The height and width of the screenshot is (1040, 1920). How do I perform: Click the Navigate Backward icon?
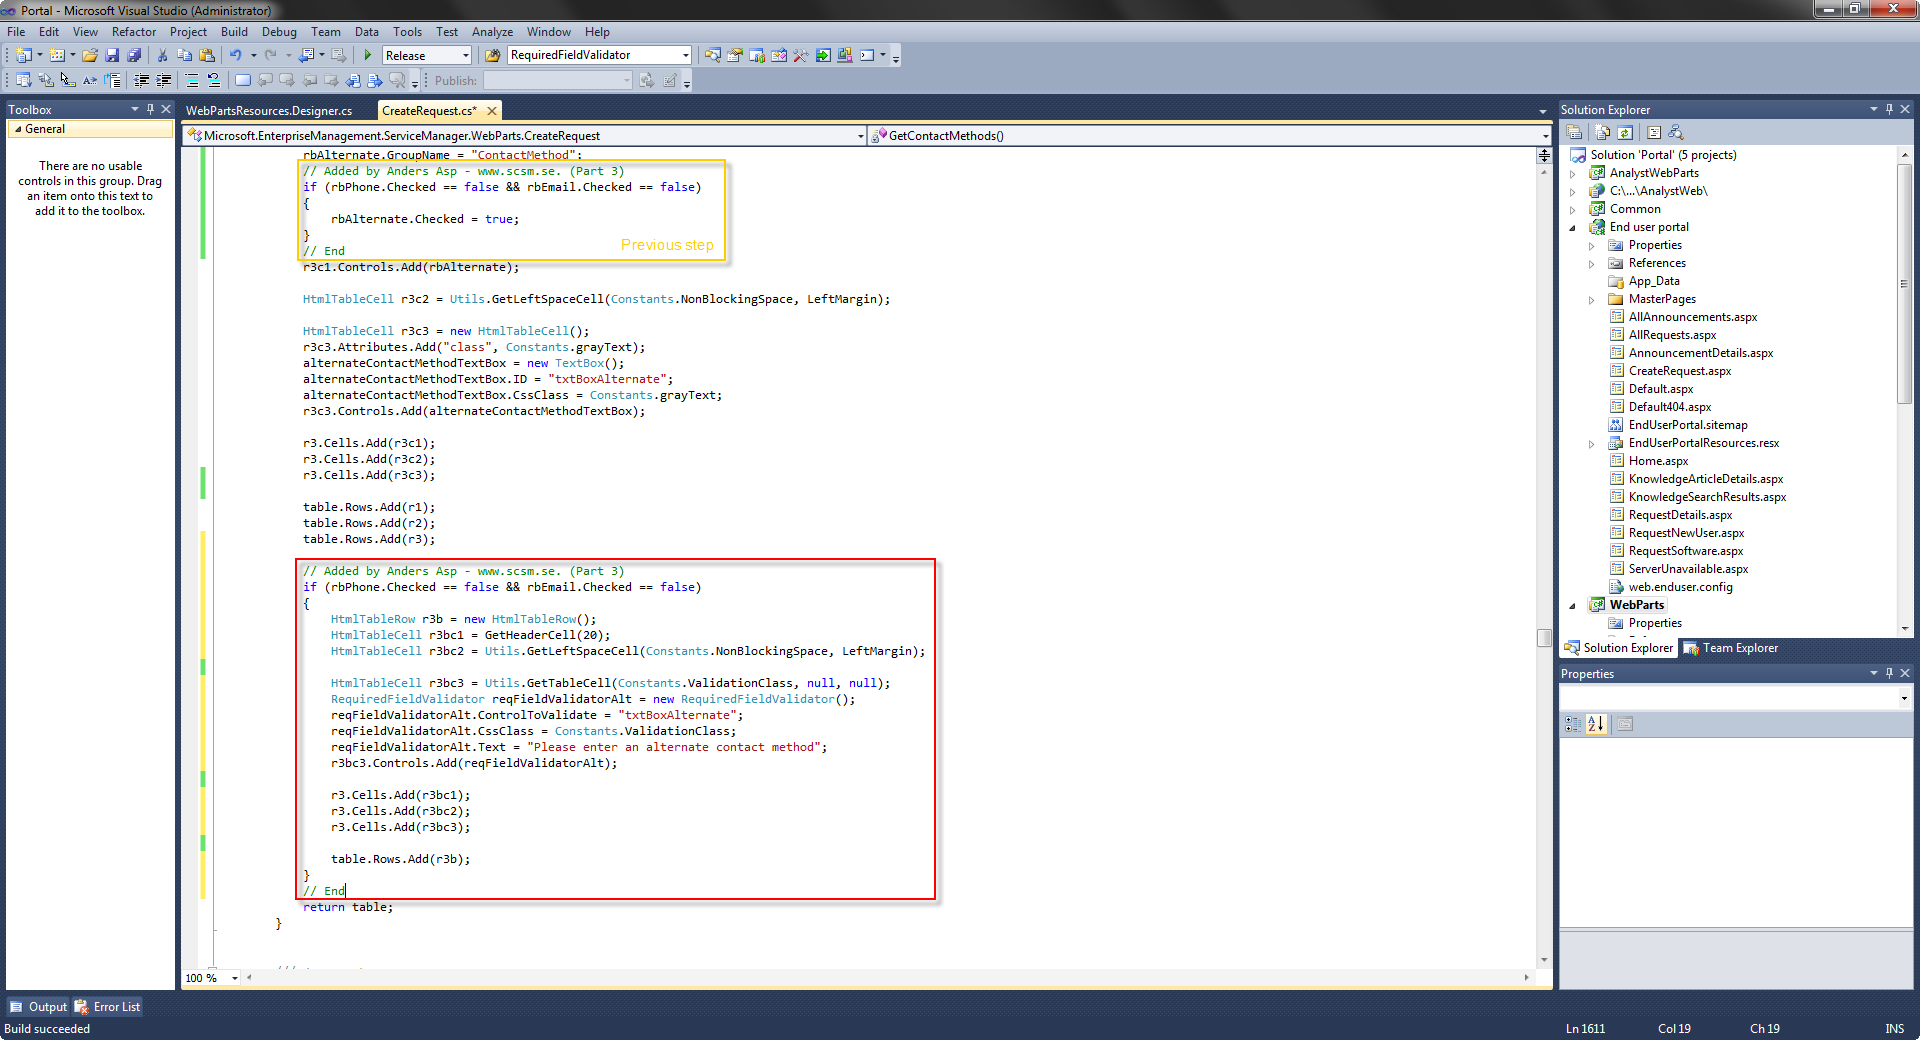point(307,55)
